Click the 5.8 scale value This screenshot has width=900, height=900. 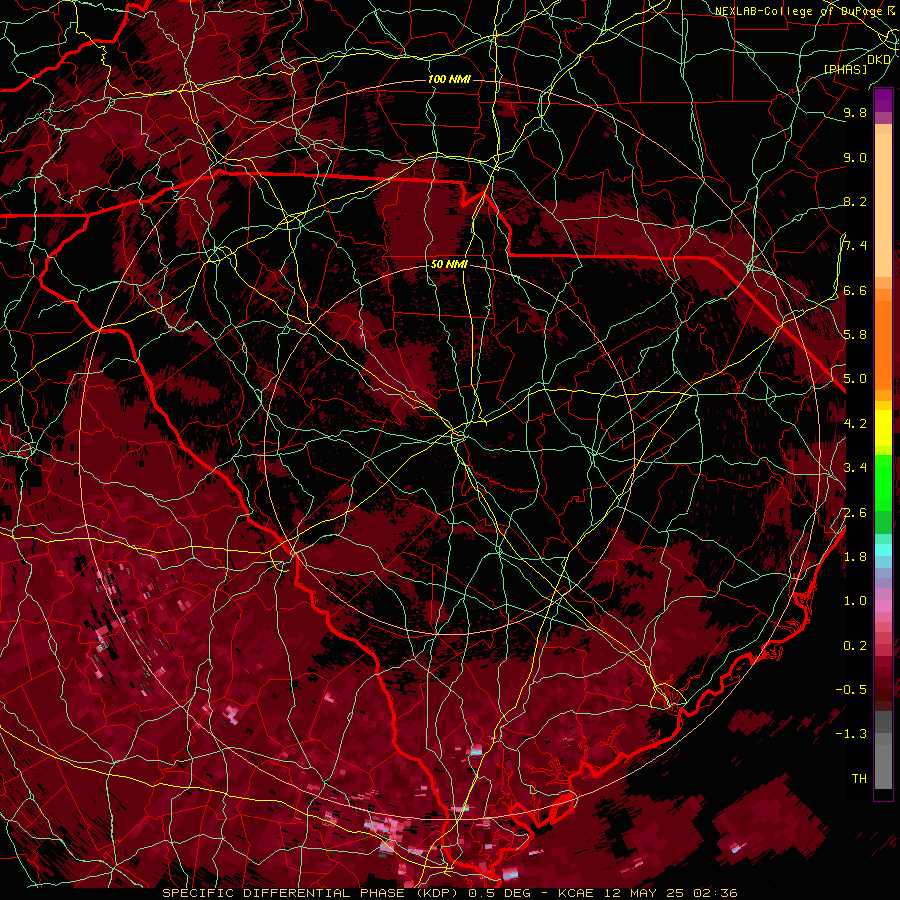pos(855,335)
